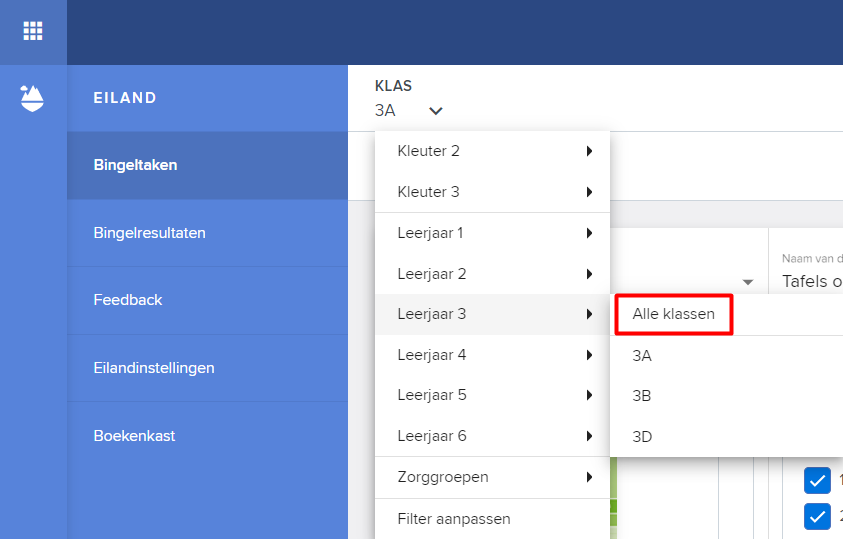Click the Eiland island icon in the sidebar
Image resolution: width=843 pixels, height=539 pixels.
32,98
